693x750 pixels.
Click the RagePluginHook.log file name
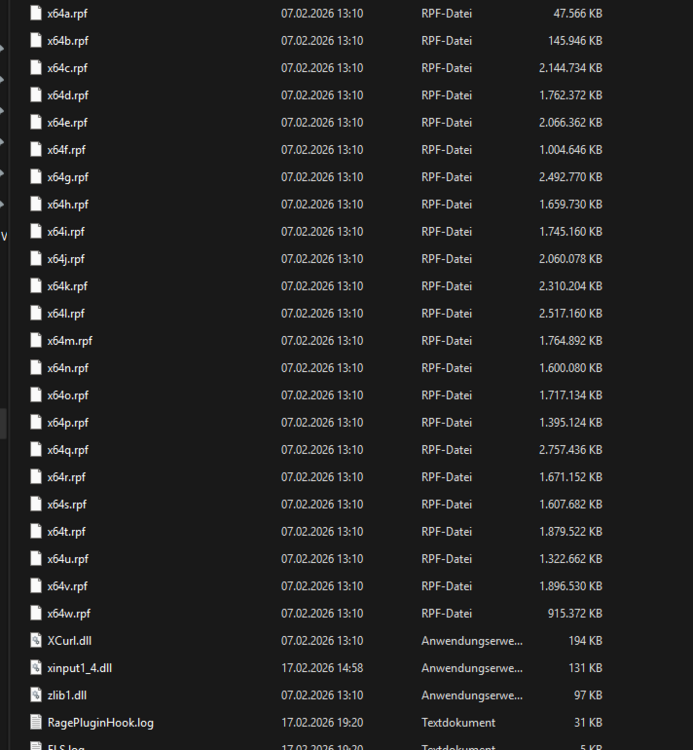(x=100, y=722)
